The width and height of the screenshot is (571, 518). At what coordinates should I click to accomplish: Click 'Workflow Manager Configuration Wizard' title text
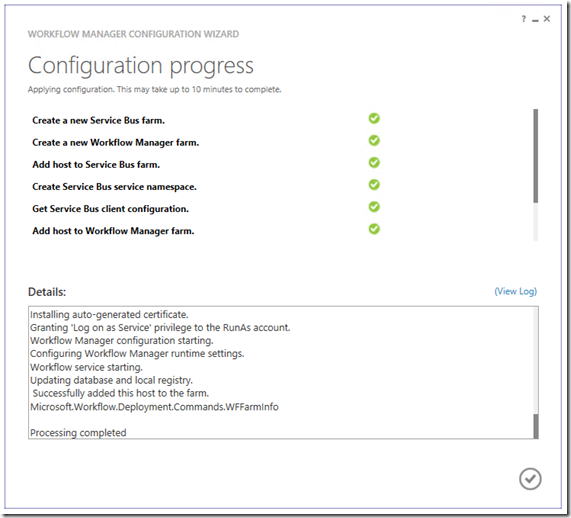click(133, 34)
